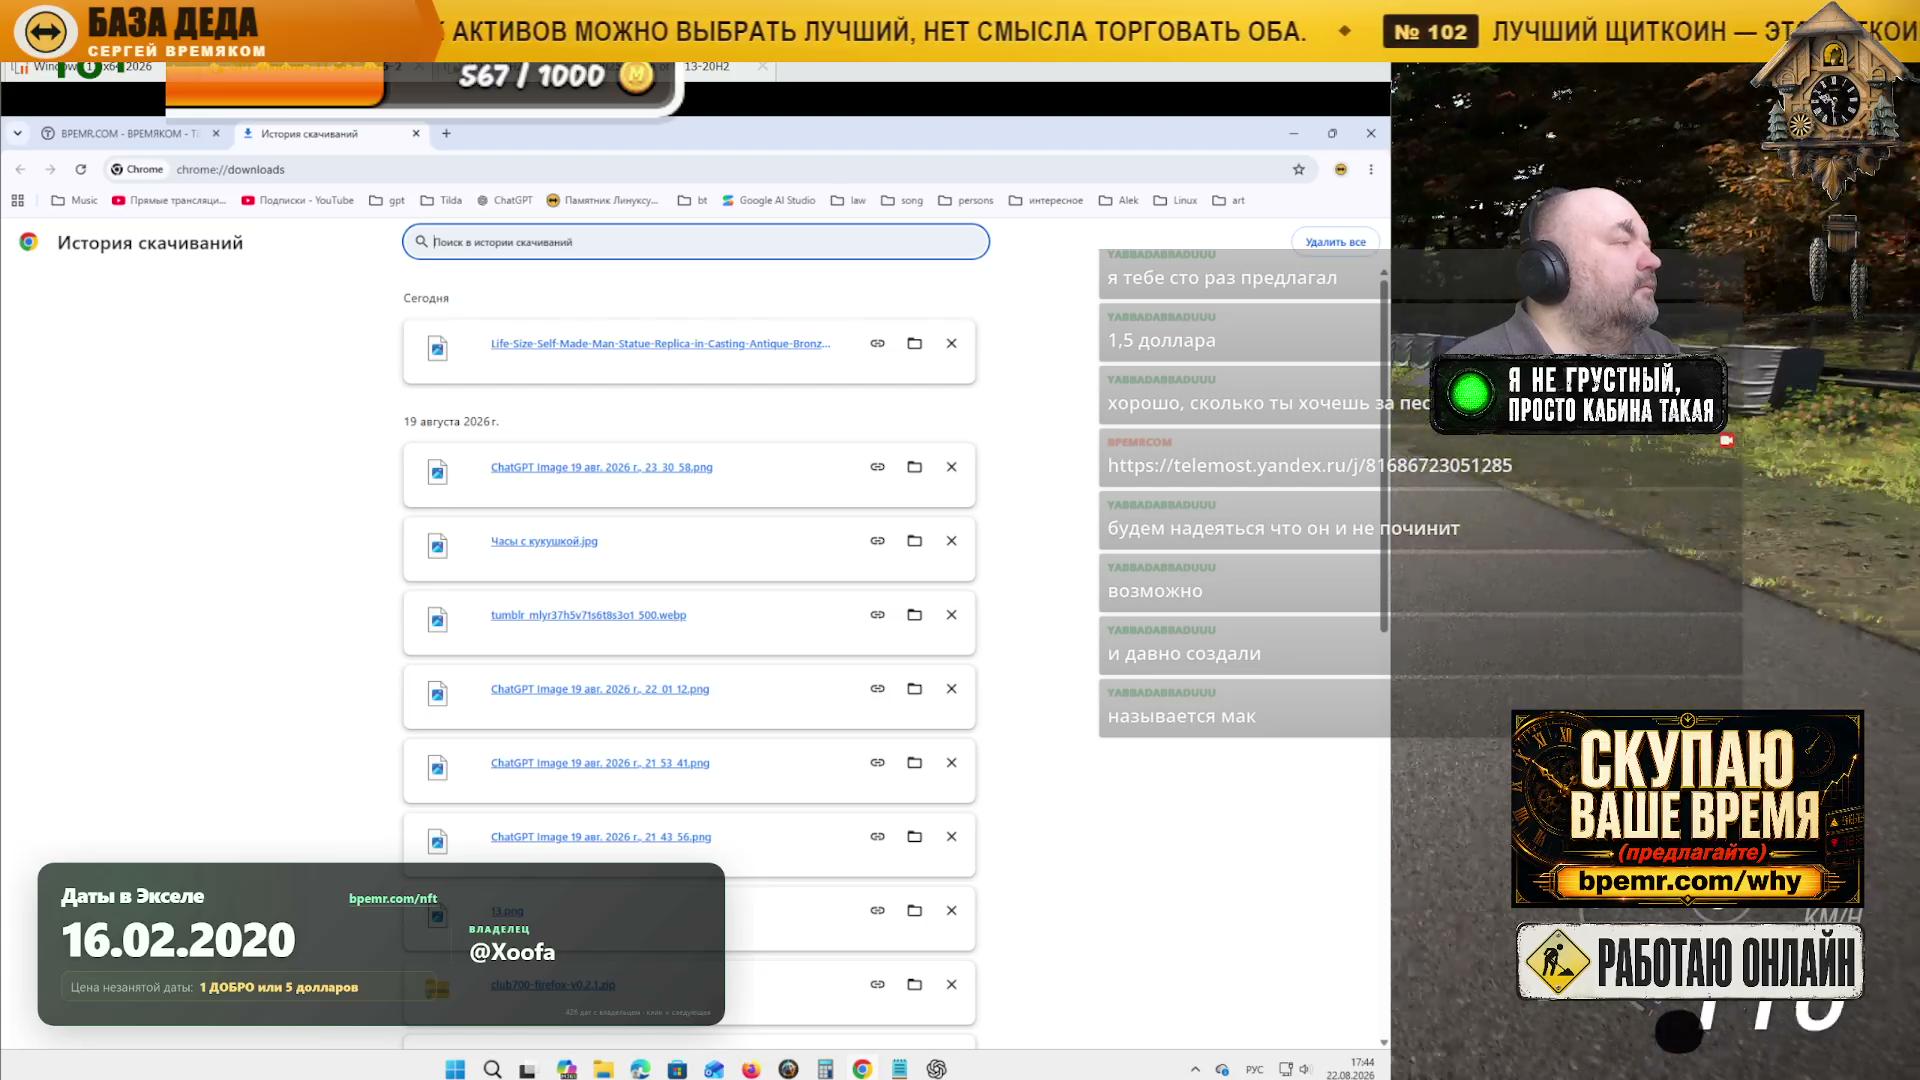Open the Life-Size-Self-Made-Man-Statue download link
Screen dimensions: 1920x1080
click(x=660, y=344)
